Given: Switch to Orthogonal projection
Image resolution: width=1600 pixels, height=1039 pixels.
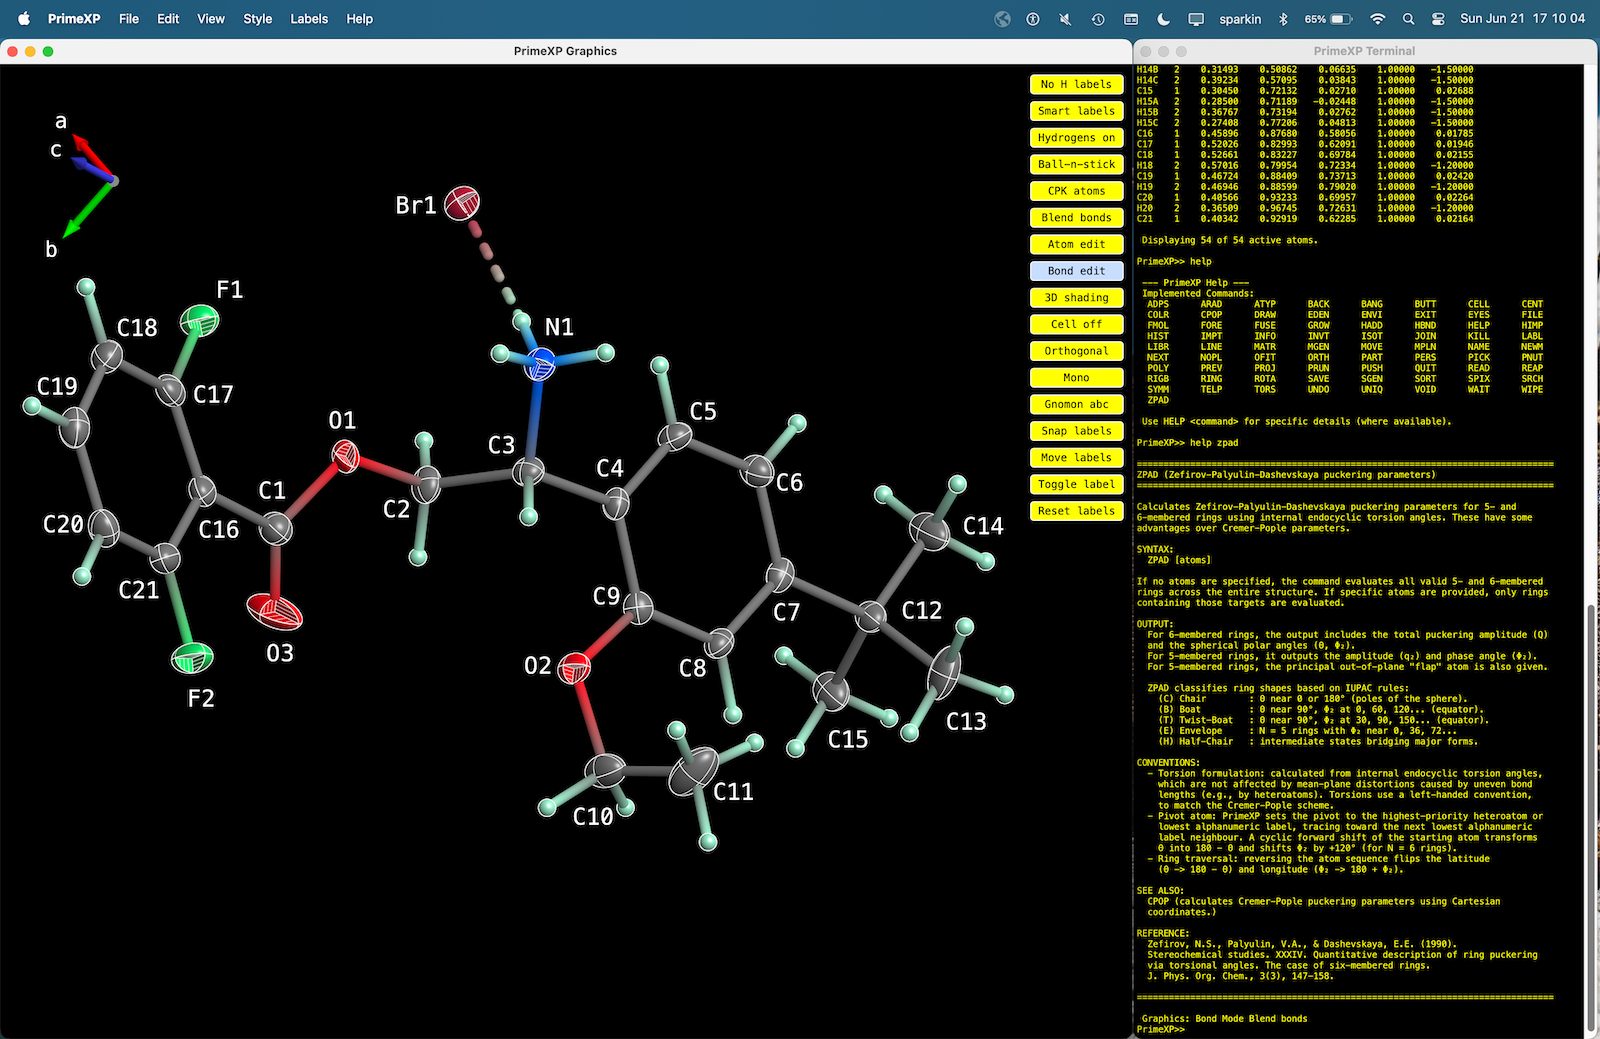Looking at the screenshot, I should (1076, 351).
